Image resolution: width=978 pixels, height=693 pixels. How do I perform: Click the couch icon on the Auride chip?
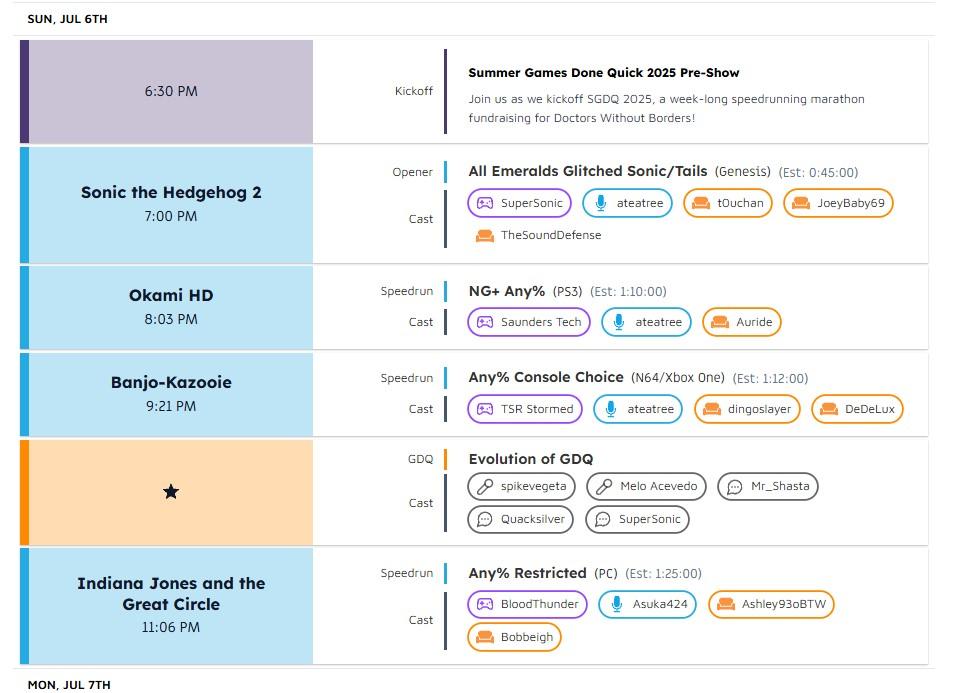[x=720, y=322]
